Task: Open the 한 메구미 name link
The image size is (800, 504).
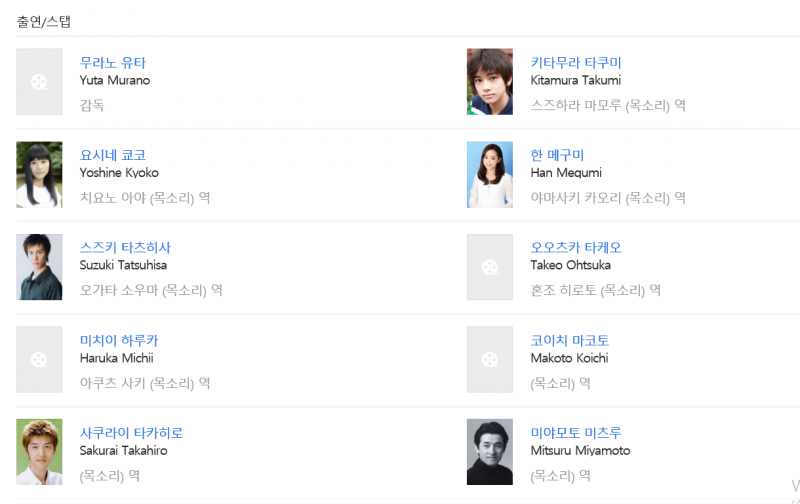Action: click(557, 155)
